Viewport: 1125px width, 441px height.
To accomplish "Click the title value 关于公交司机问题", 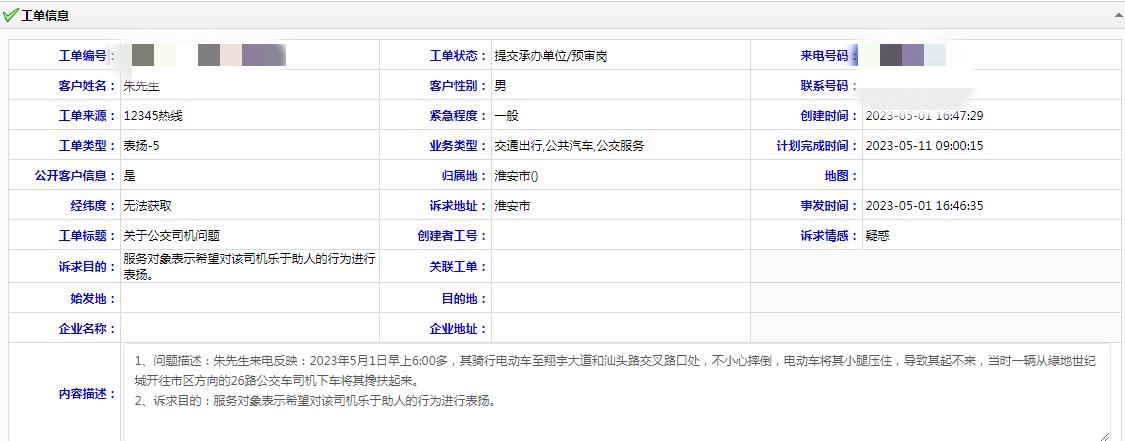I will tap(171, 236).
